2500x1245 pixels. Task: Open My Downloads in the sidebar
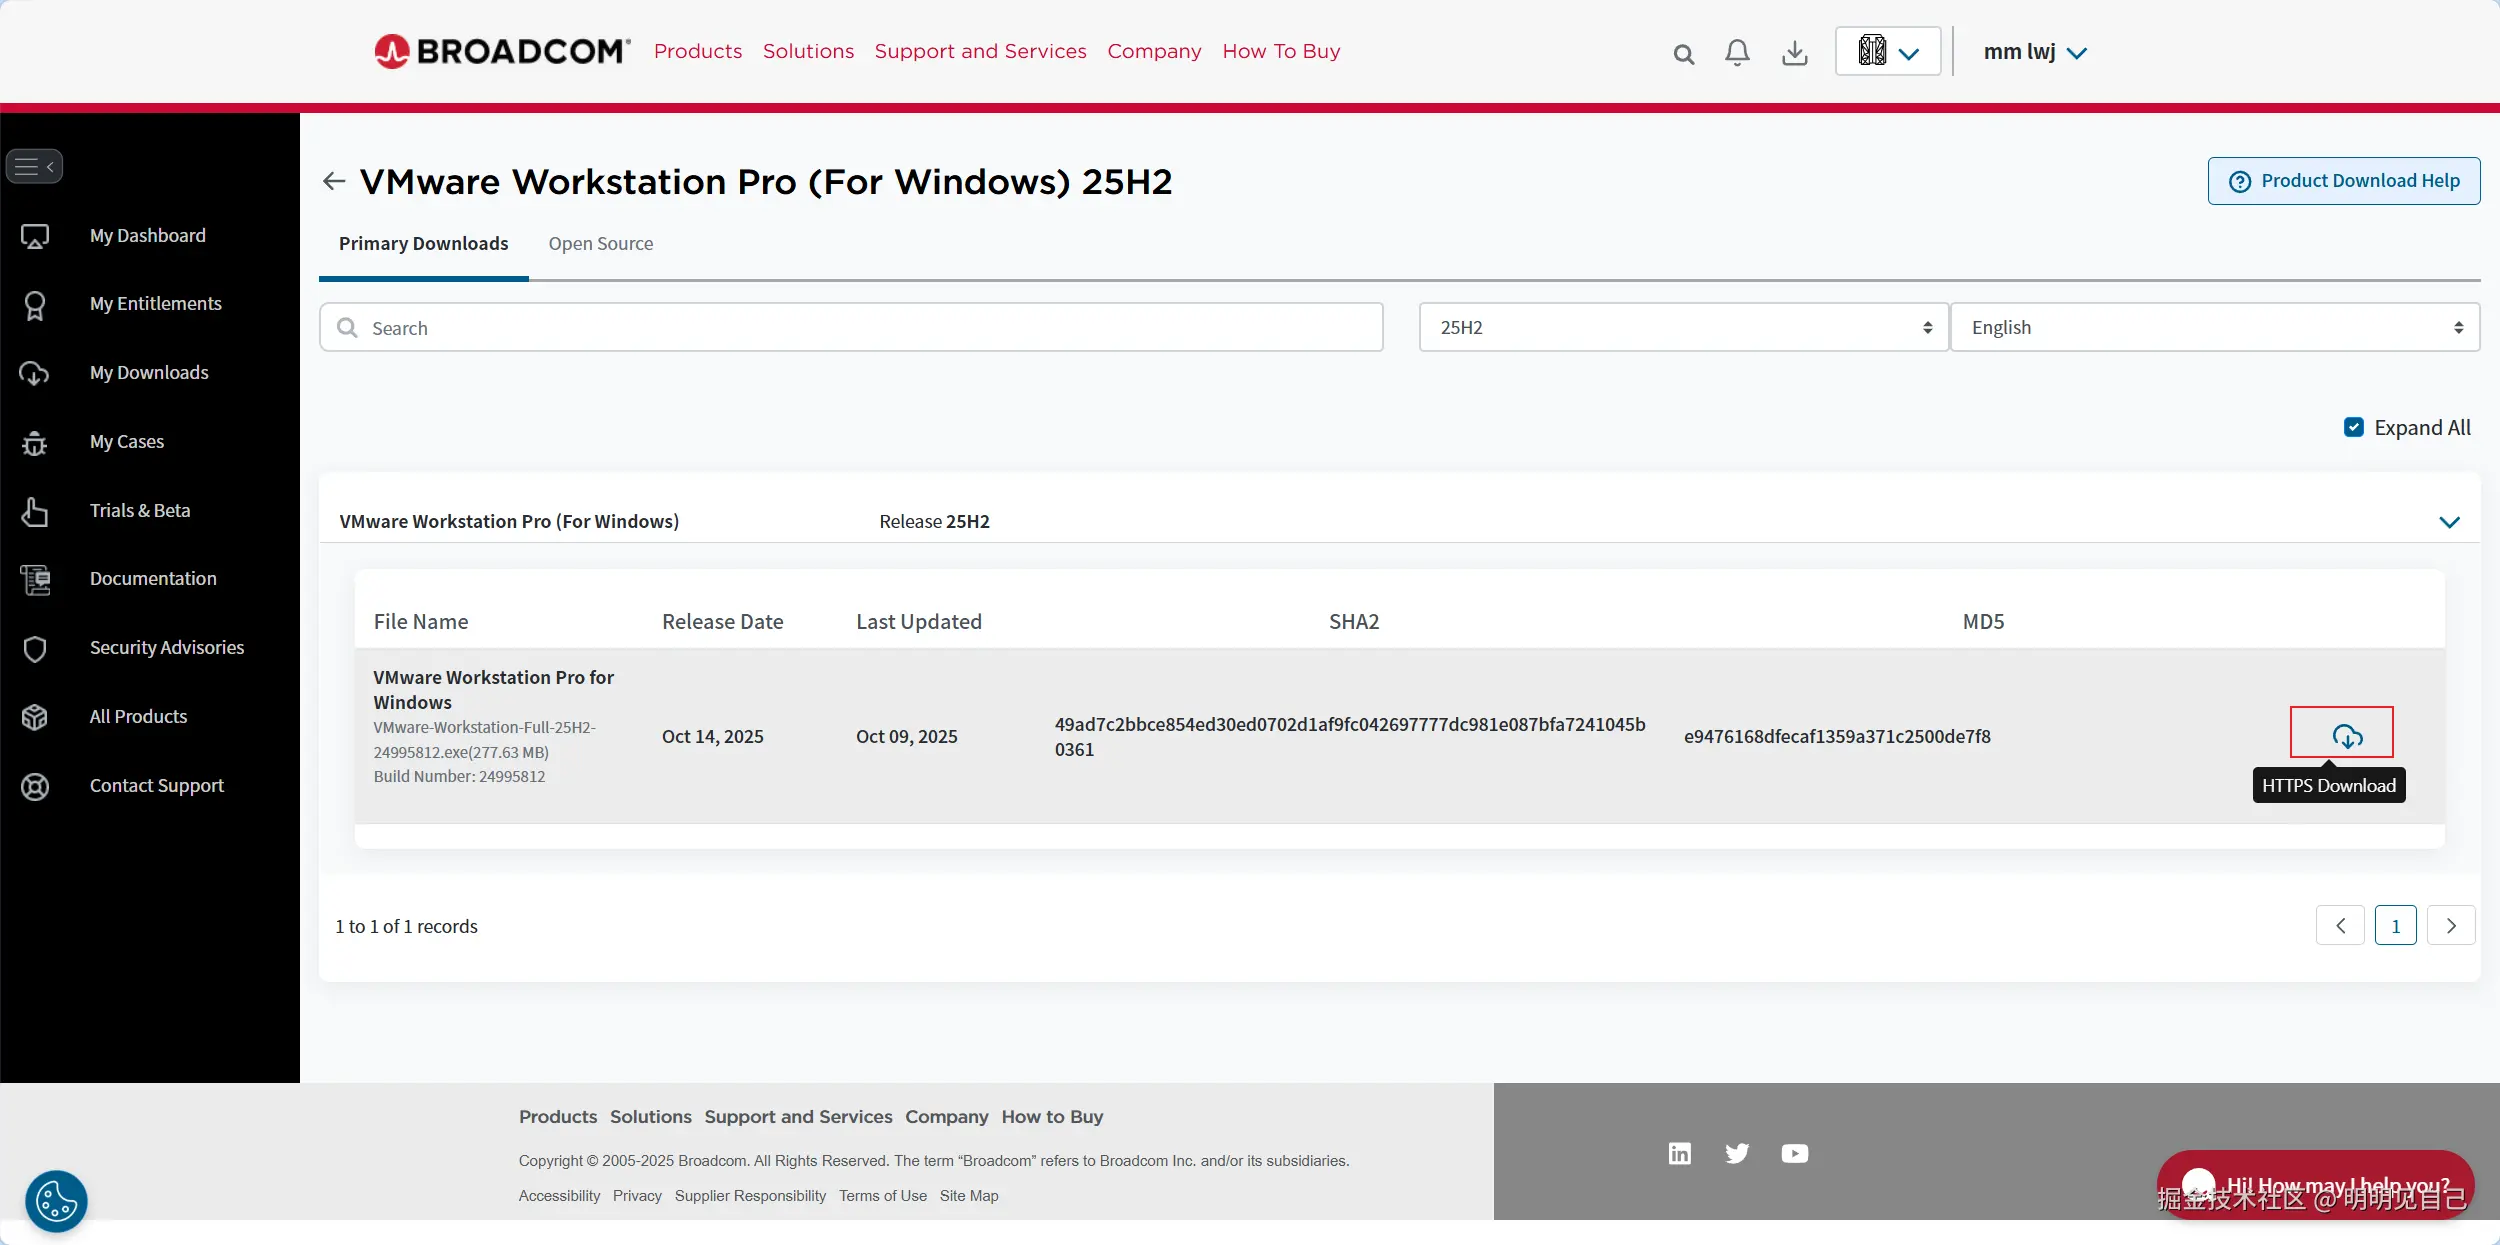(x=149, y=373)
